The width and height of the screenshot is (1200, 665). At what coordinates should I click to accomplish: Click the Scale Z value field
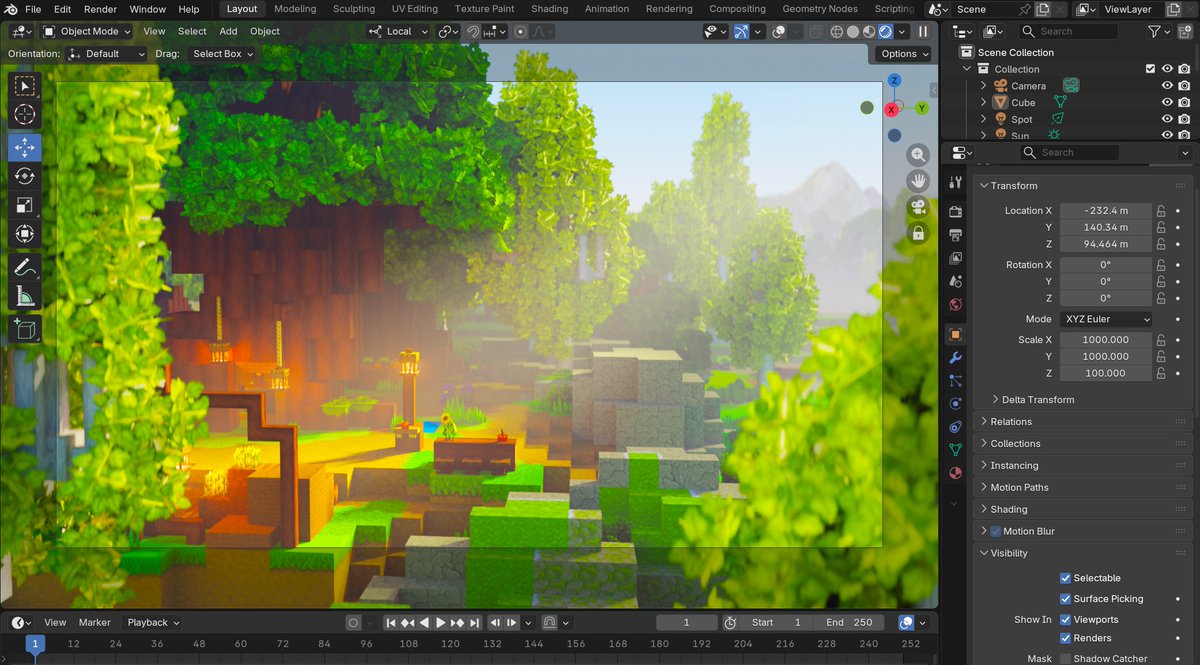(x=1105, y=373)
